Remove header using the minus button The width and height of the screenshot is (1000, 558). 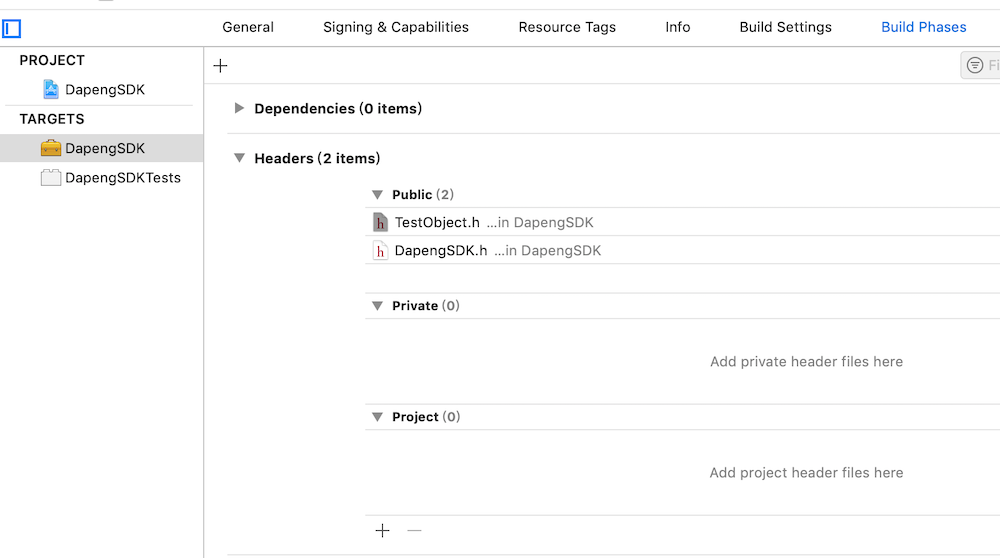(414, 531)
